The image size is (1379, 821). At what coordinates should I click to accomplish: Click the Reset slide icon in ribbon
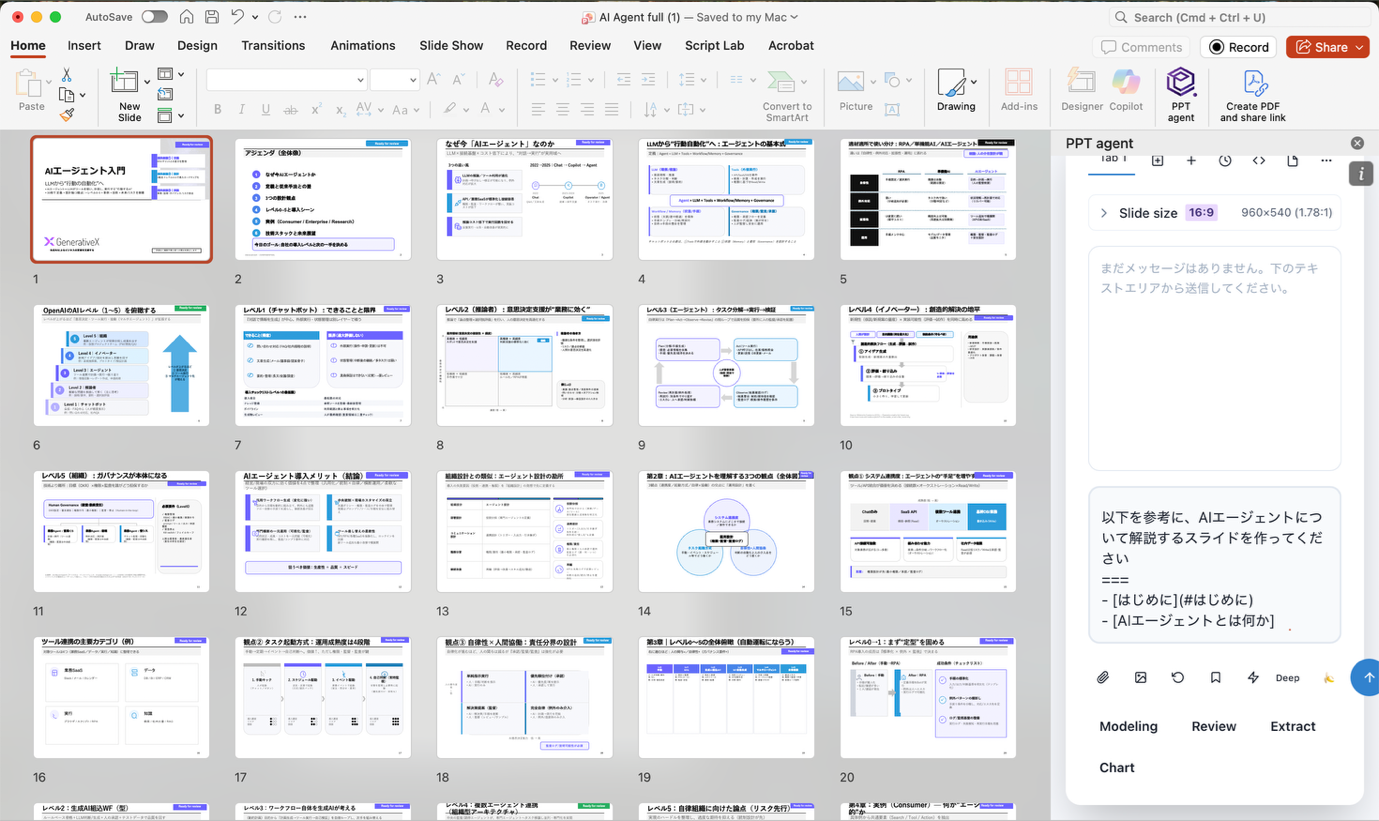click(165, 95)
